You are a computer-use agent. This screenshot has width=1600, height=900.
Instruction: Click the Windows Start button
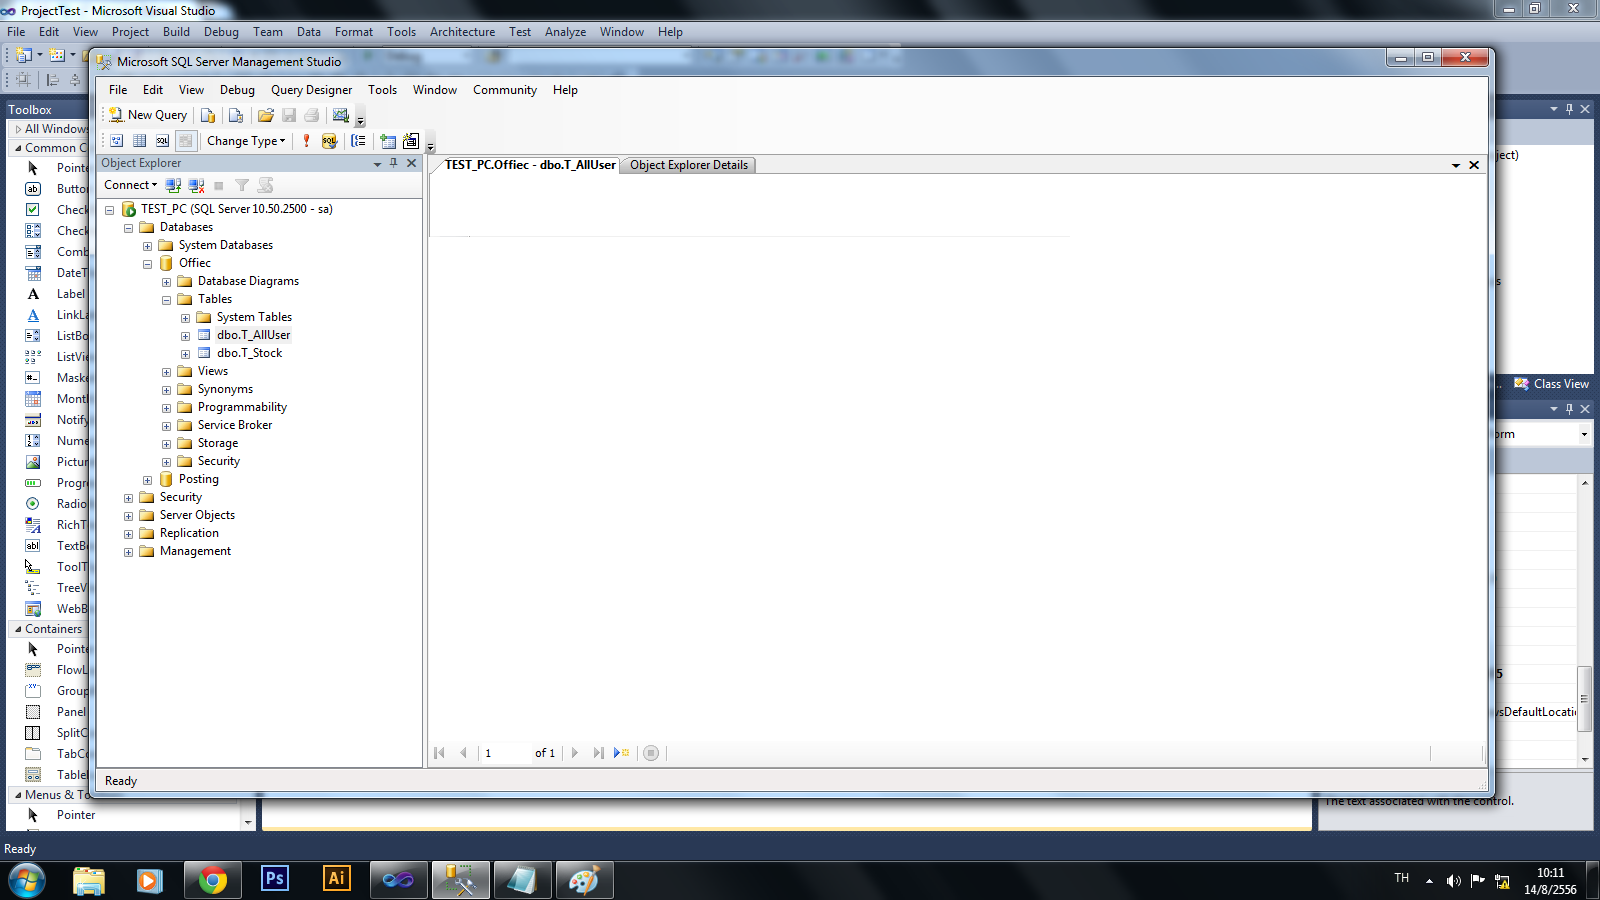tap(27, 881)
